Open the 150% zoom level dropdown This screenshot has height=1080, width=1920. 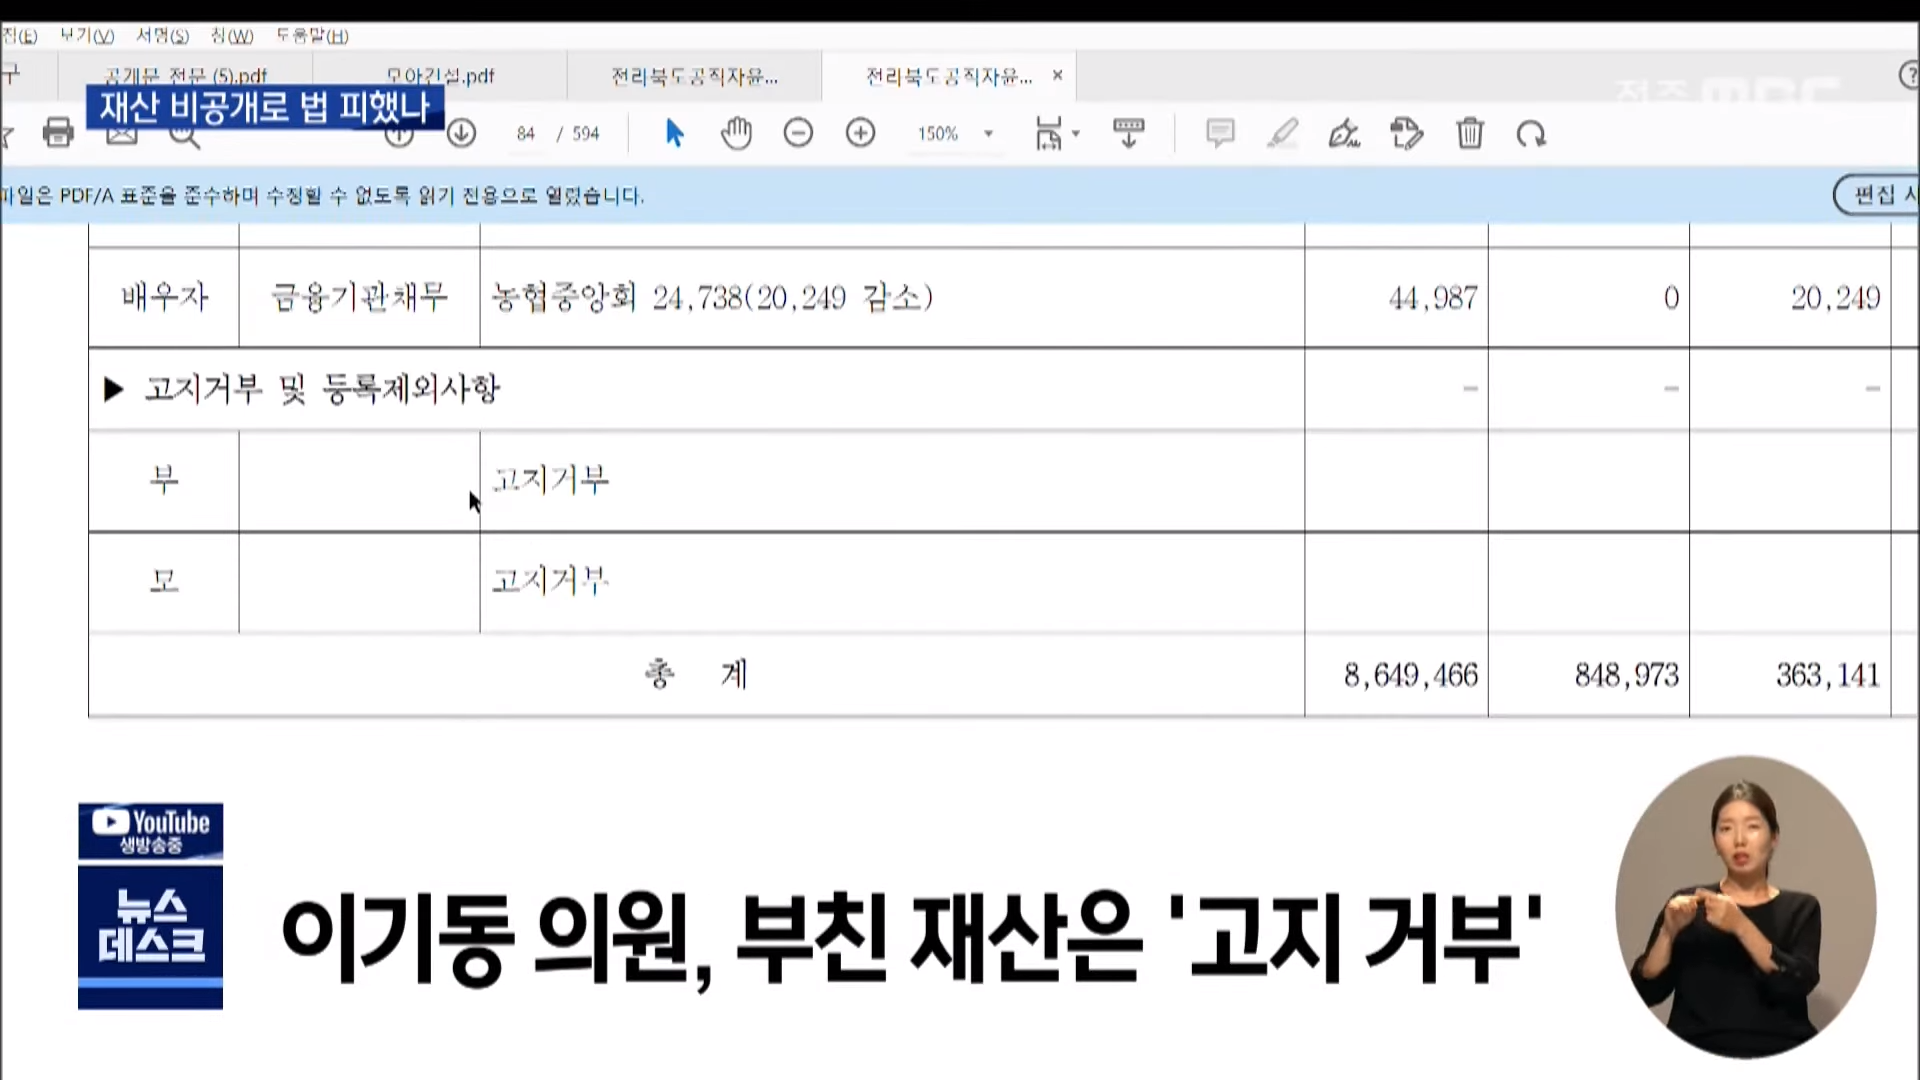[988, 133]
